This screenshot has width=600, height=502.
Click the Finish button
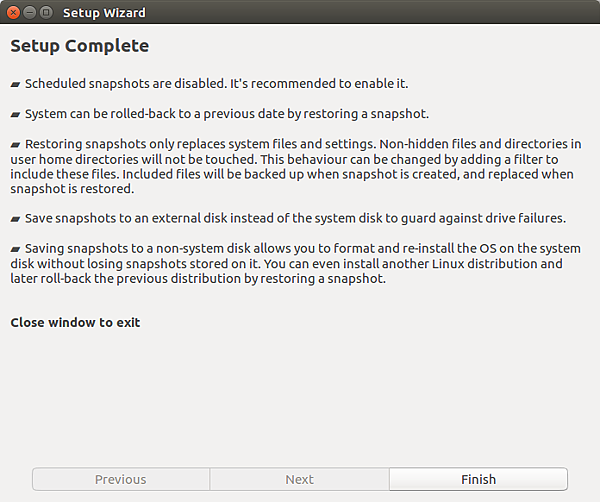click(x=478, y=479)
